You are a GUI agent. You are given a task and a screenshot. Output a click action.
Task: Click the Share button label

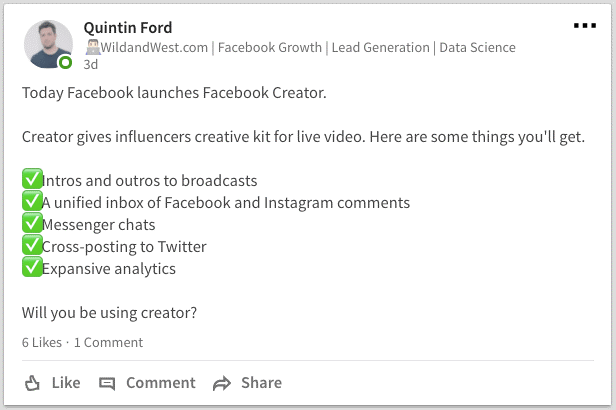pos(261,383)
